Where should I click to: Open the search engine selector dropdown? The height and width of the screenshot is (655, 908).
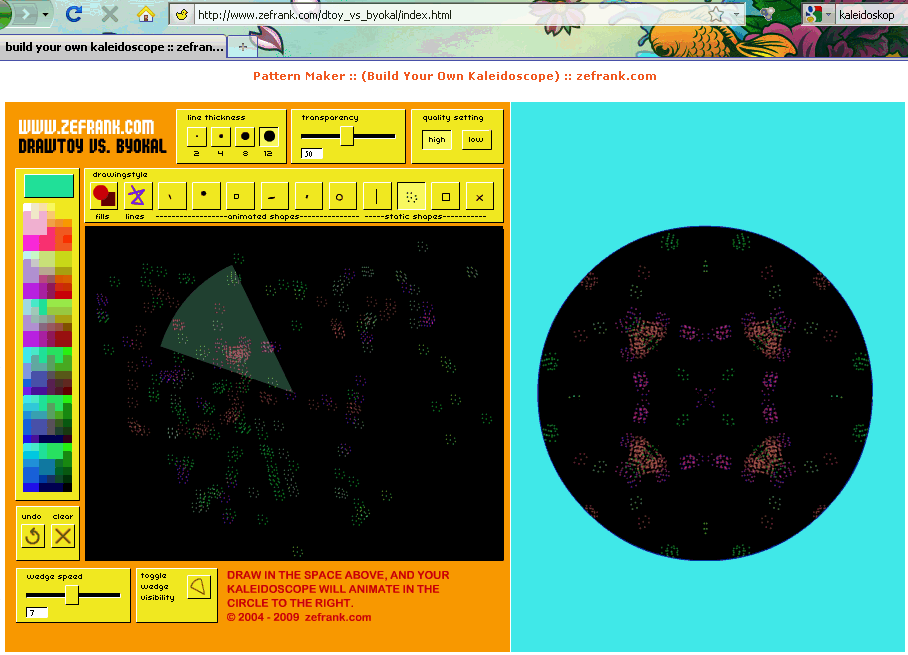(828, 15)
